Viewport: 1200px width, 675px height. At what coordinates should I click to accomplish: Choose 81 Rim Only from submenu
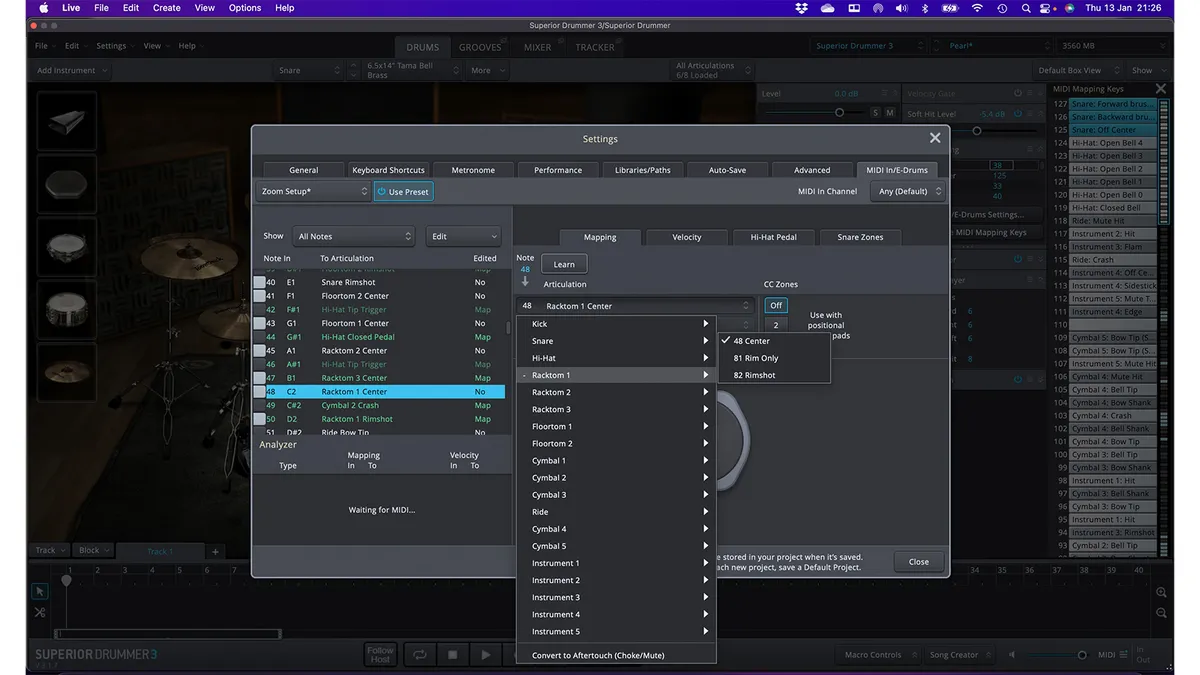[x=775, y=358]
